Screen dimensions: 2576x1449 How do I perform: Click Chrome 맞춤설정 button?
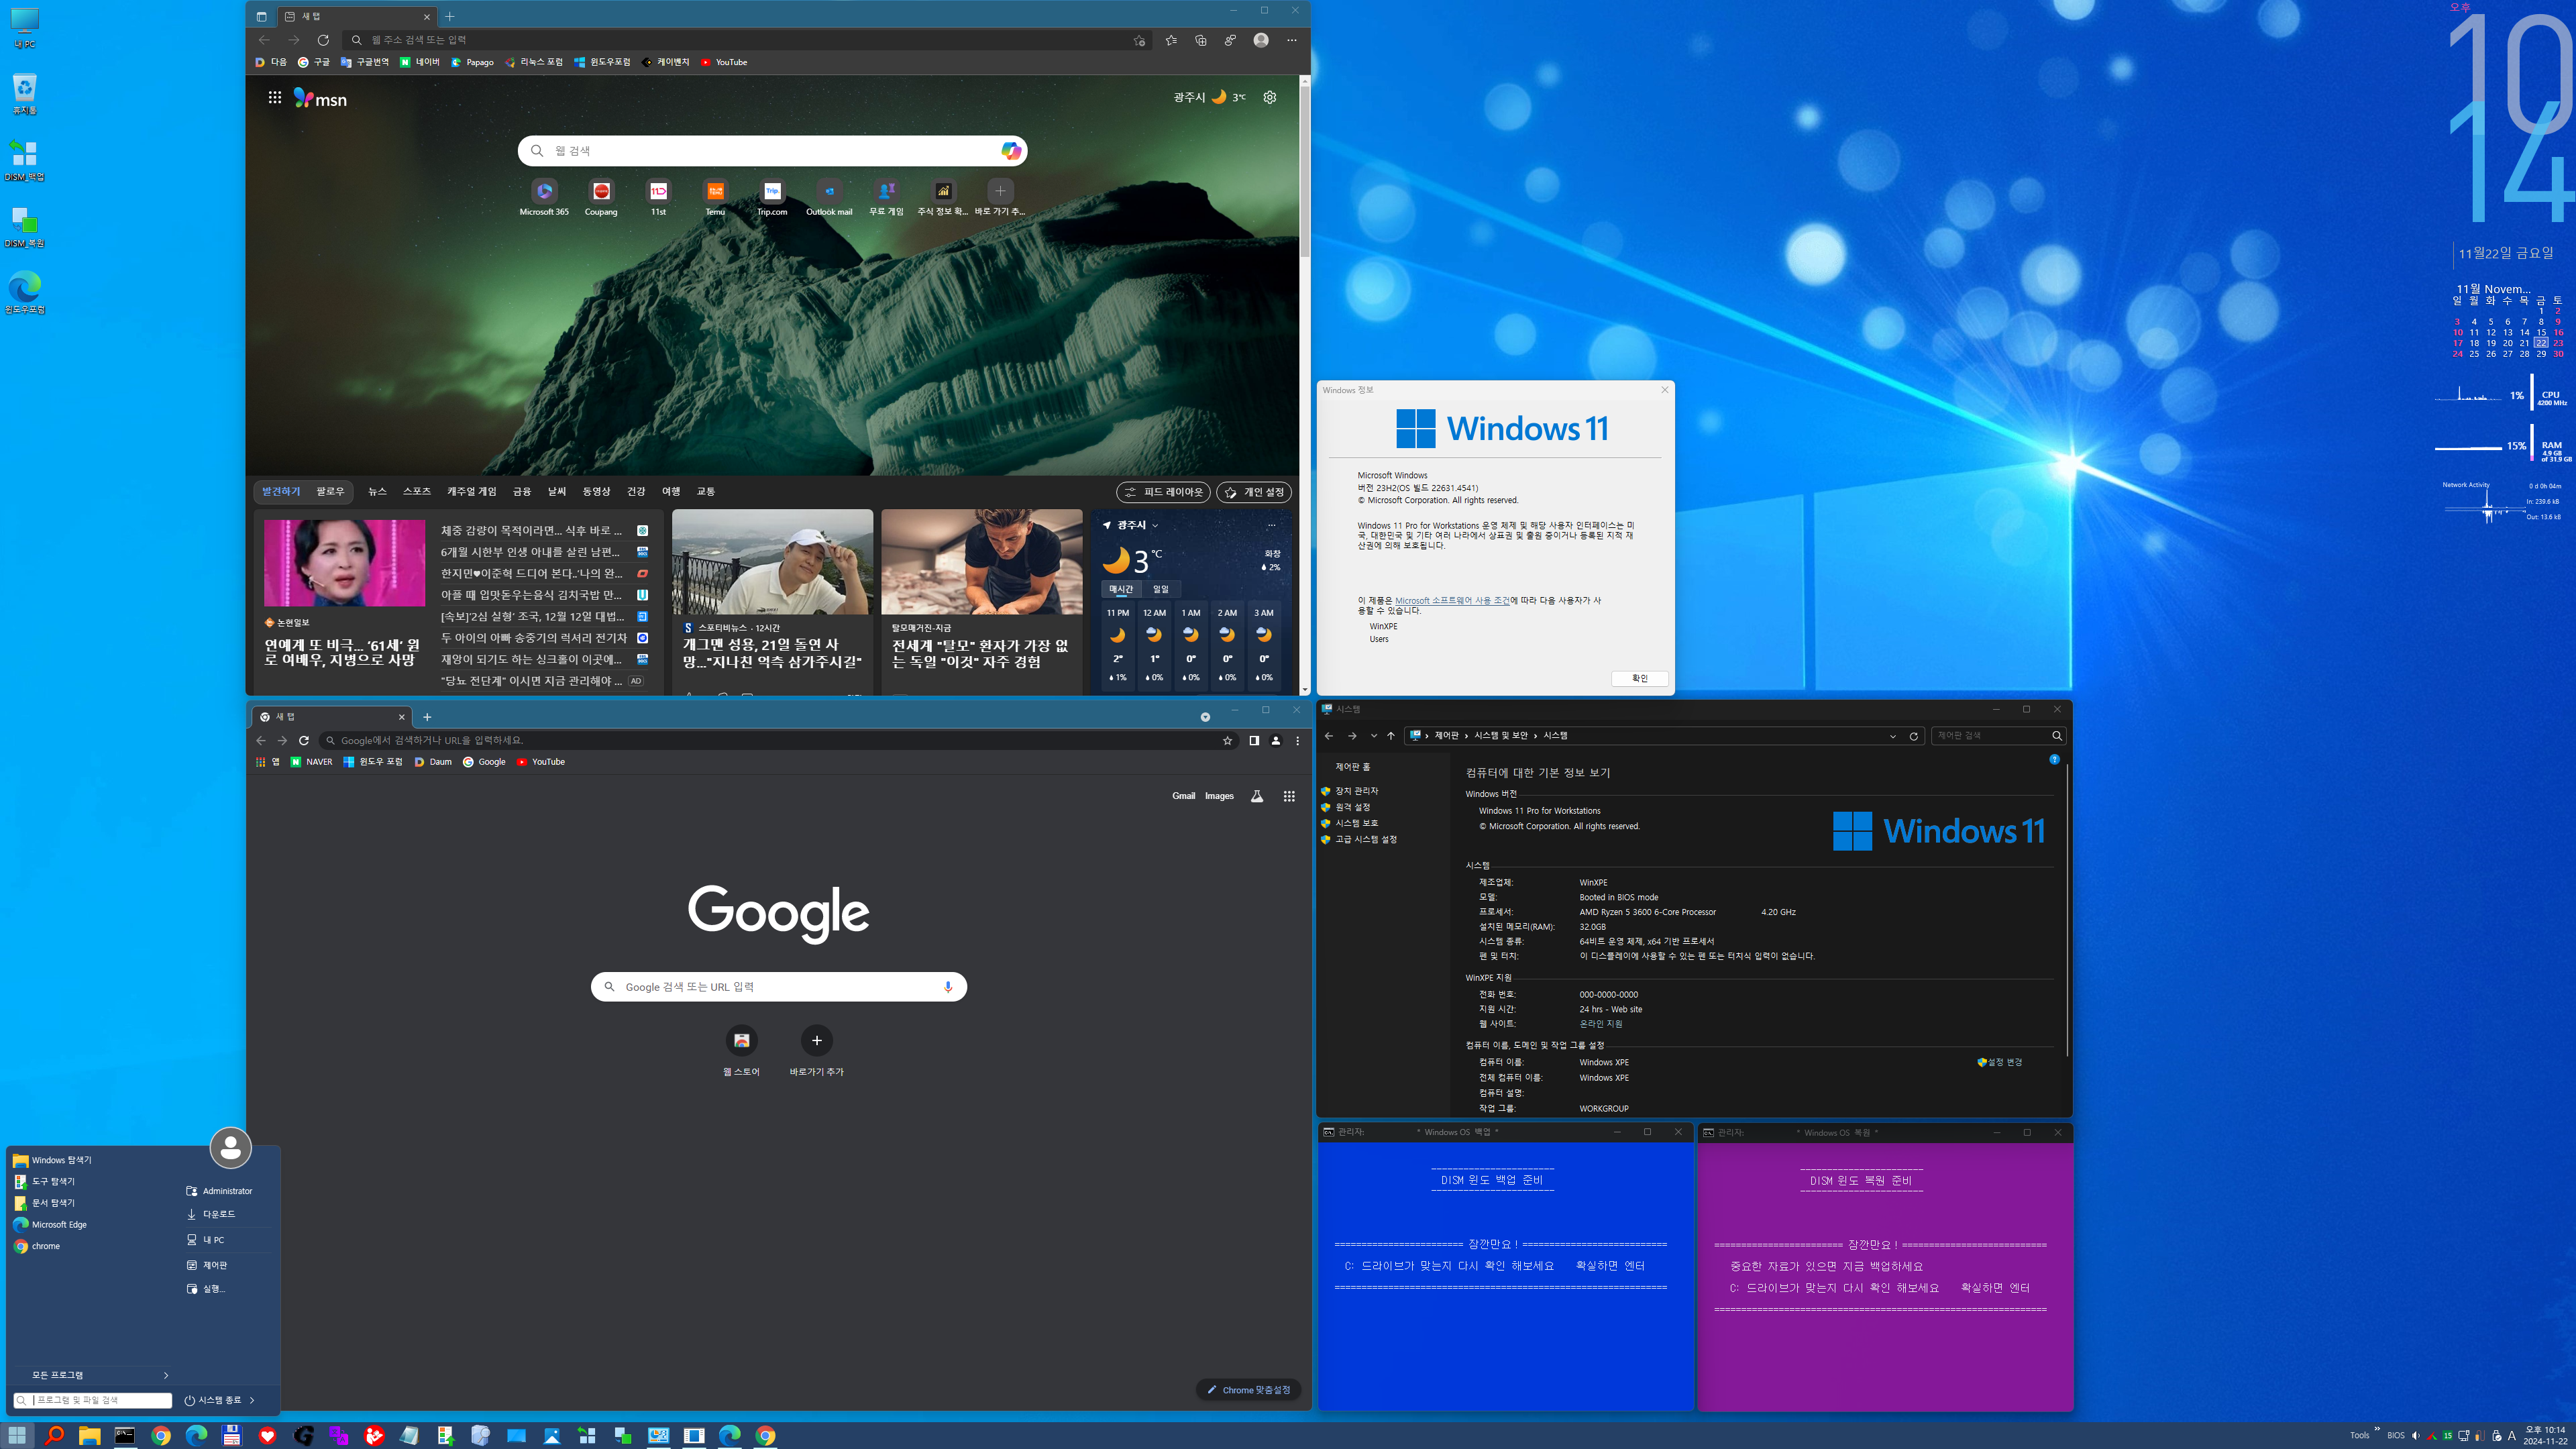(x=1248, y=1390)
